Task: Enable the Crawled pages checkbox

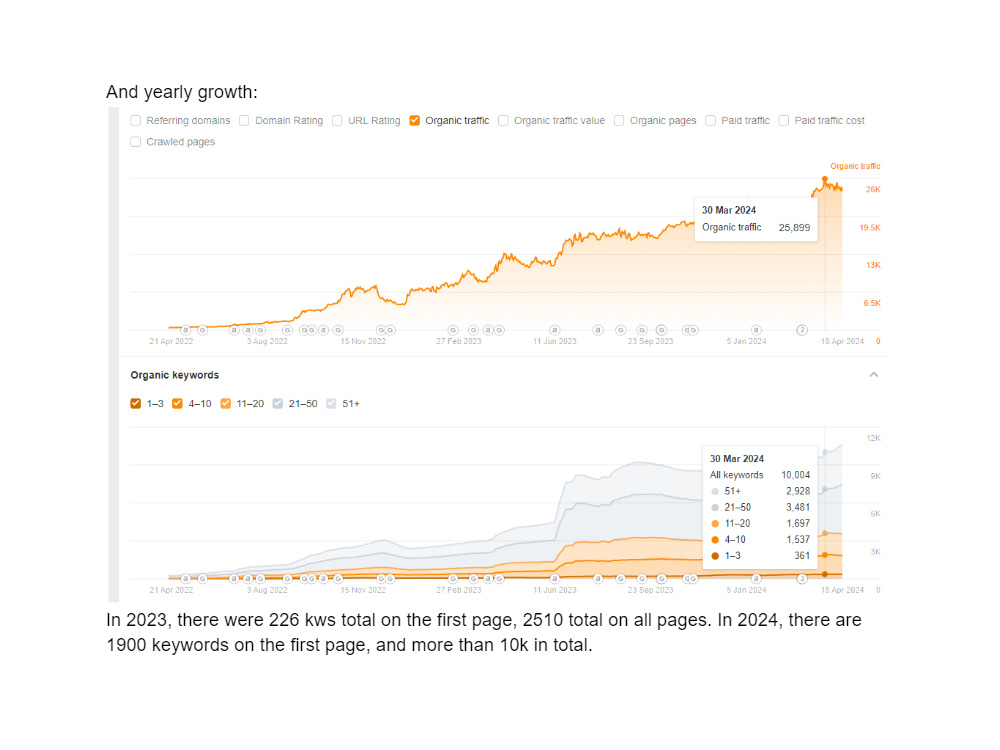Action: [x=135, y=142]
